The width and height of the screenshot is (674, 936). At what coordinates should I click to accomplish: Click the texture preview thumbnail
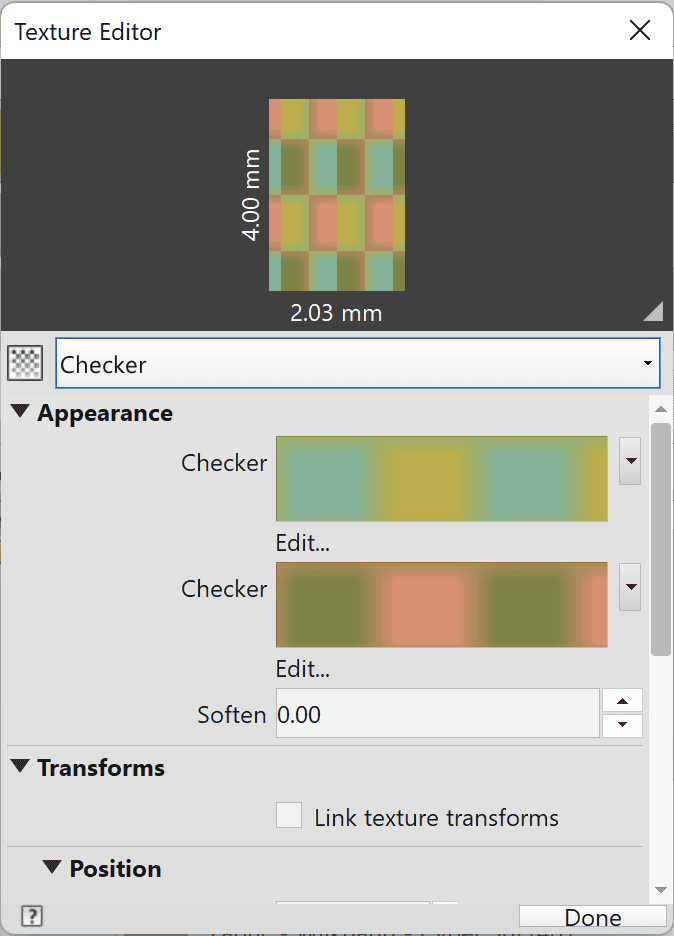pos(336,194)
